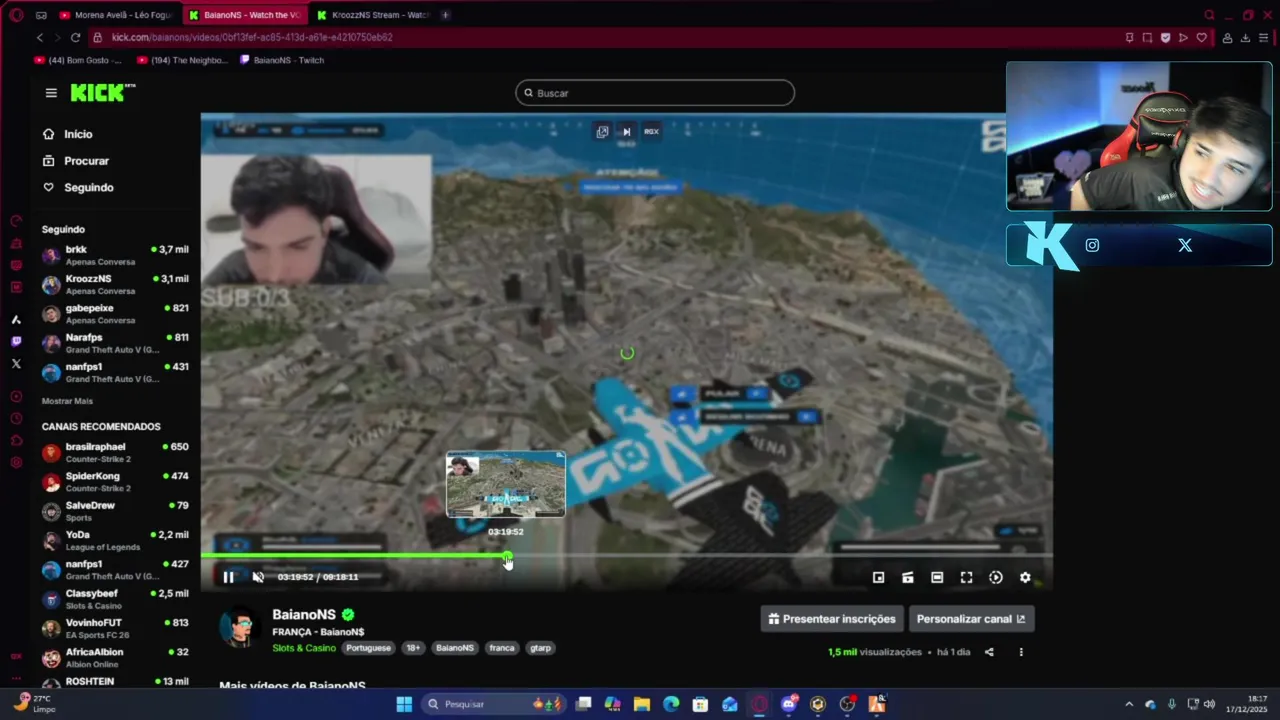Show hidden tray icons chevron
The image size is (1280, 720).
[x=1129, y=704]
